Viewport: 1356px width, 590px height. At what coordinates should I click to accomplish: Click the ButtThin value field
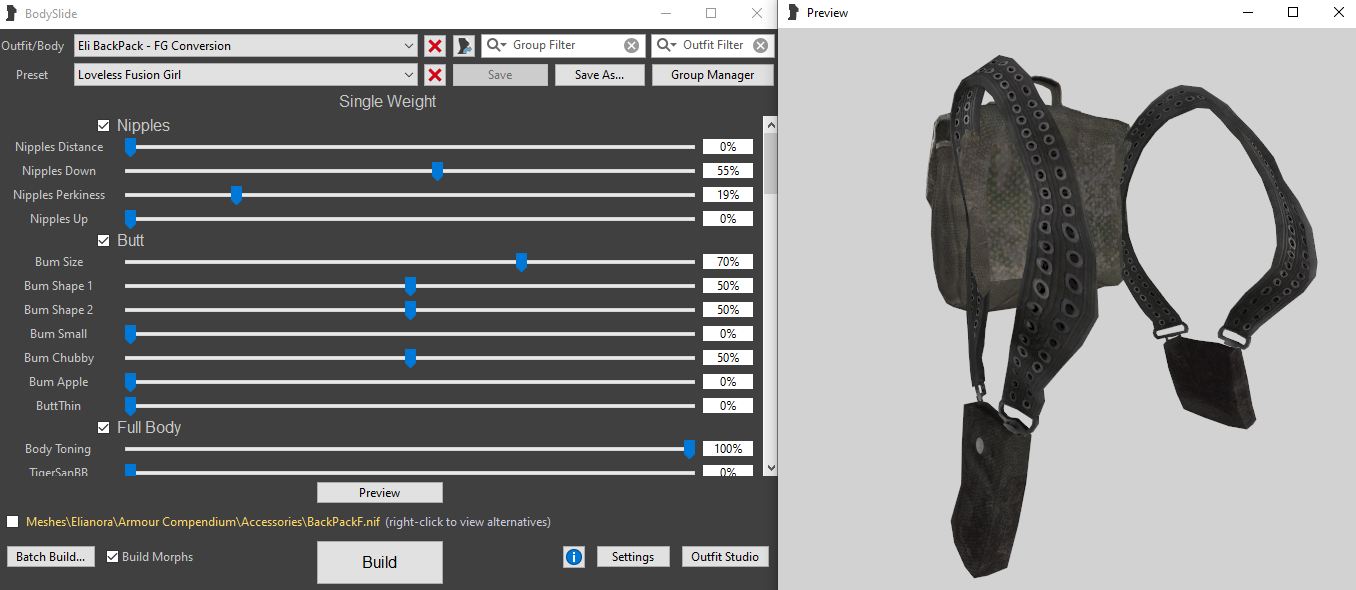728,406
